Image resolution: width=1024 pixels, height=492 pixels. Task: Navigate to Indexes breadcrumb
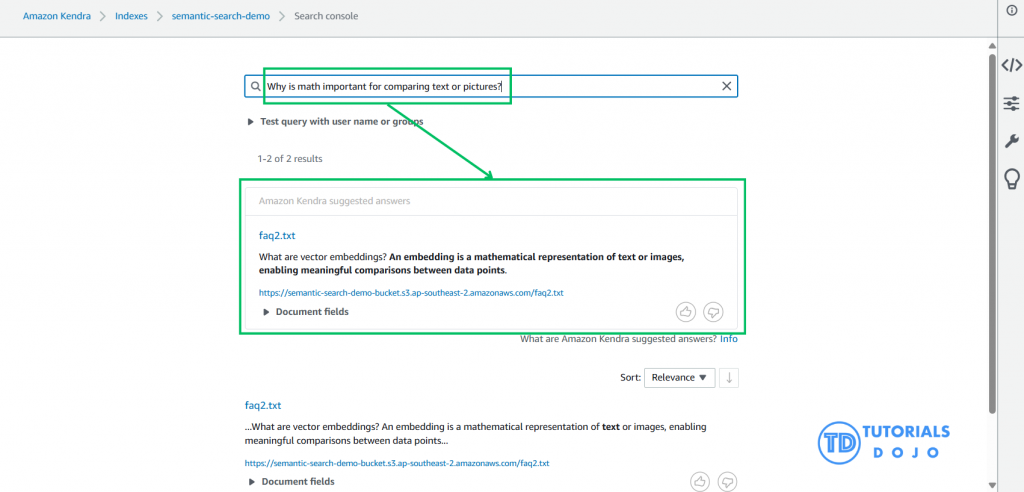tap(136, 17)
